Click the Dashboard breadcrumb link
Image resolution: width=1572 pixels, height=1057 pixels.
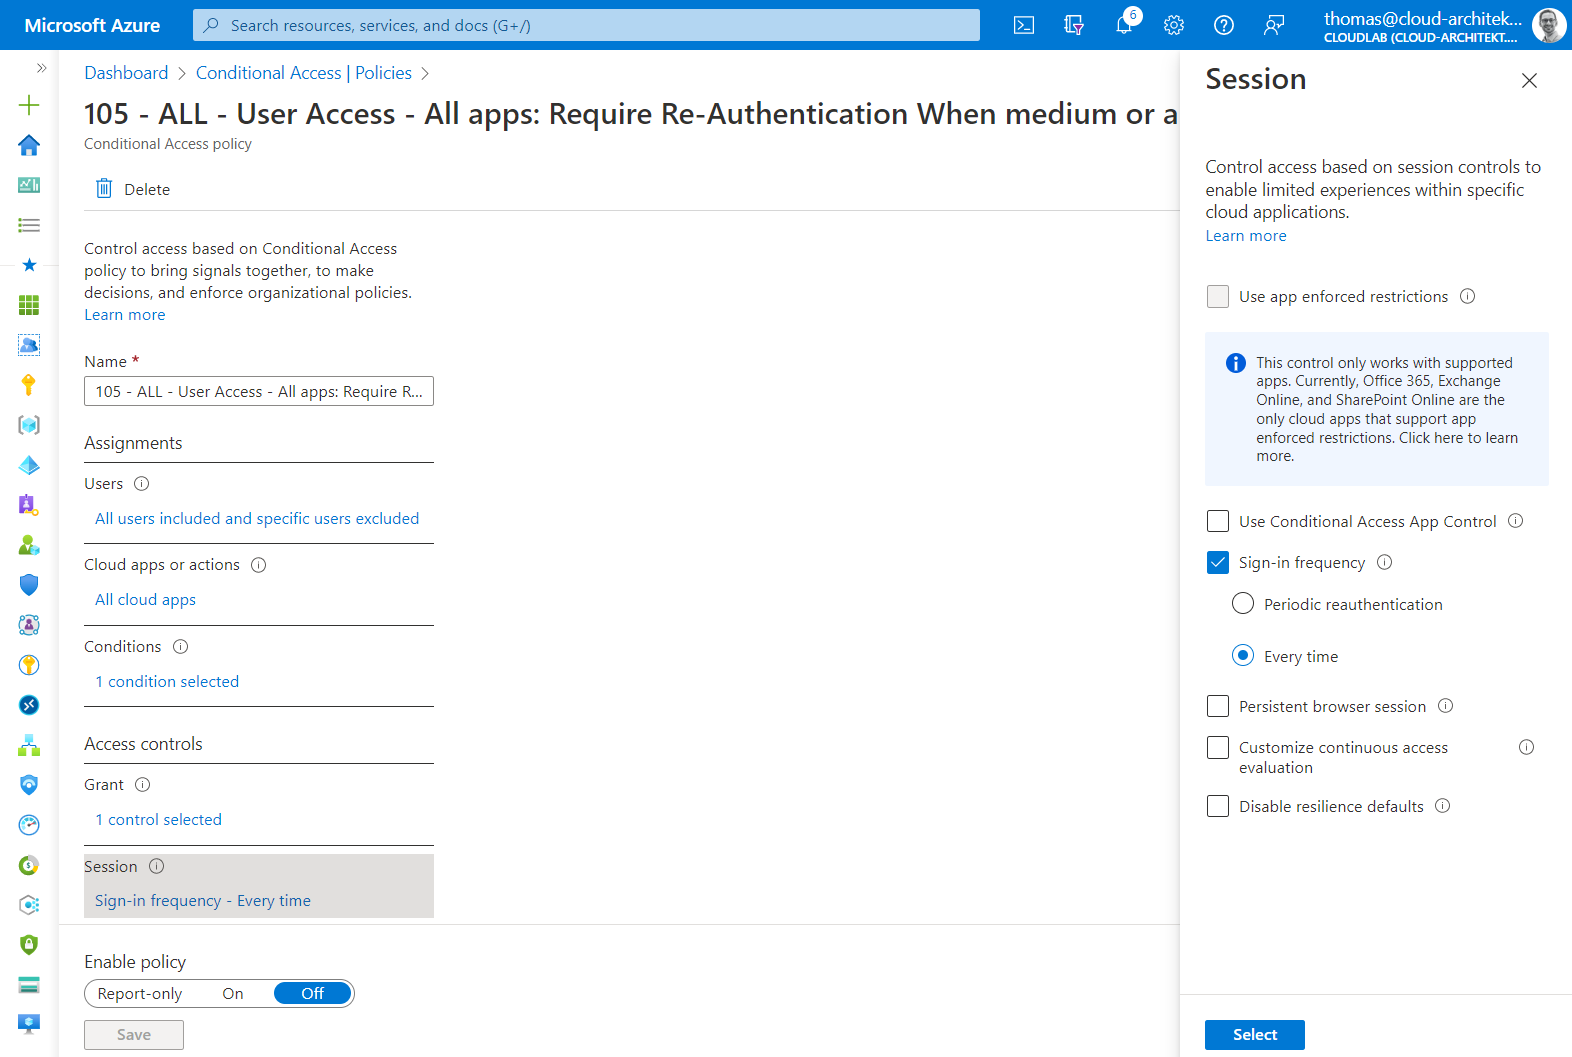126,73
